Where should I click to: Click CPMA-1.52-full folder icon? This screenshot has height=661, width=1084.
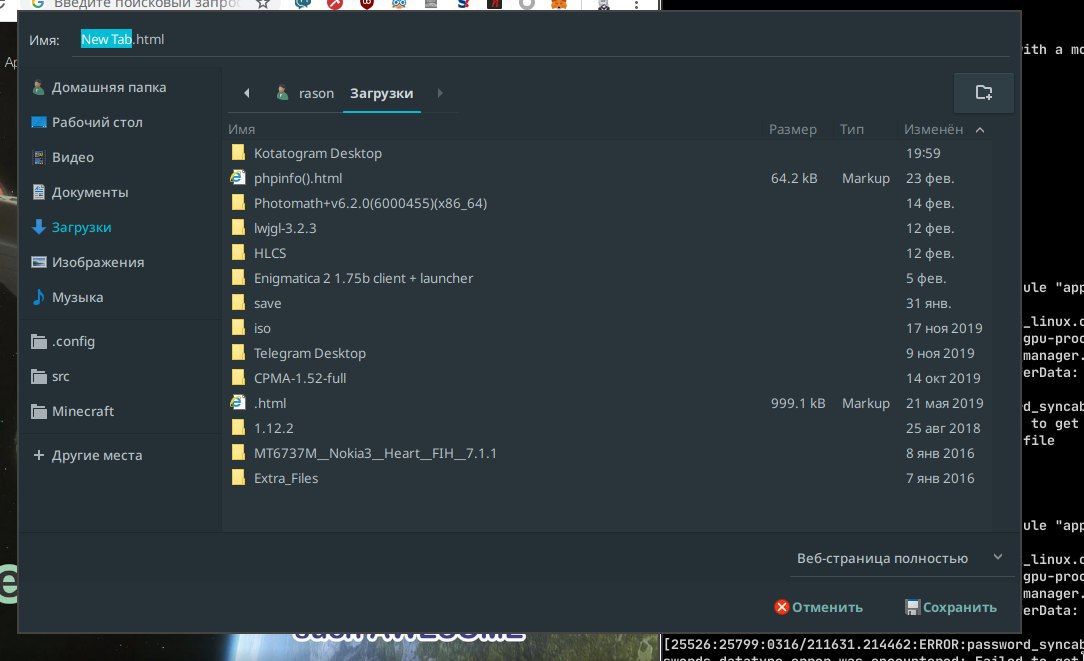(239, 378)
